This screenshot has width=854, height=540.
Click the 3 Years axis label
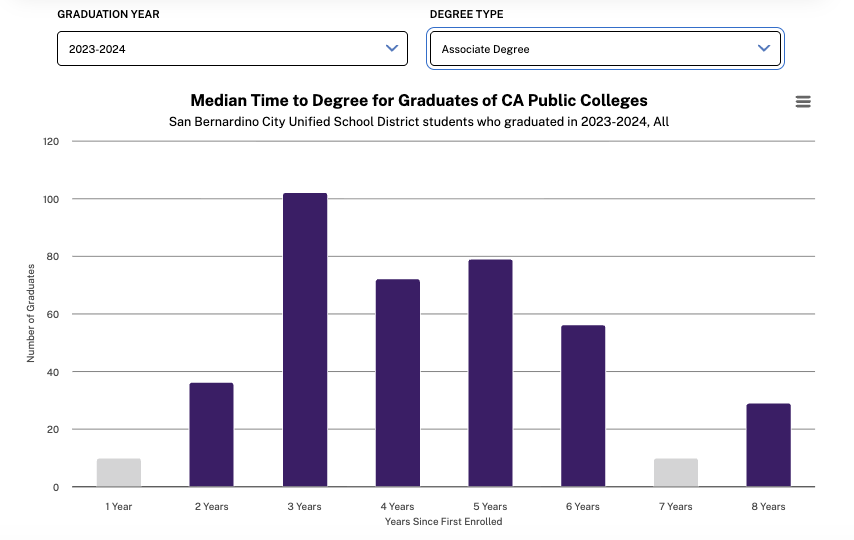305,506
